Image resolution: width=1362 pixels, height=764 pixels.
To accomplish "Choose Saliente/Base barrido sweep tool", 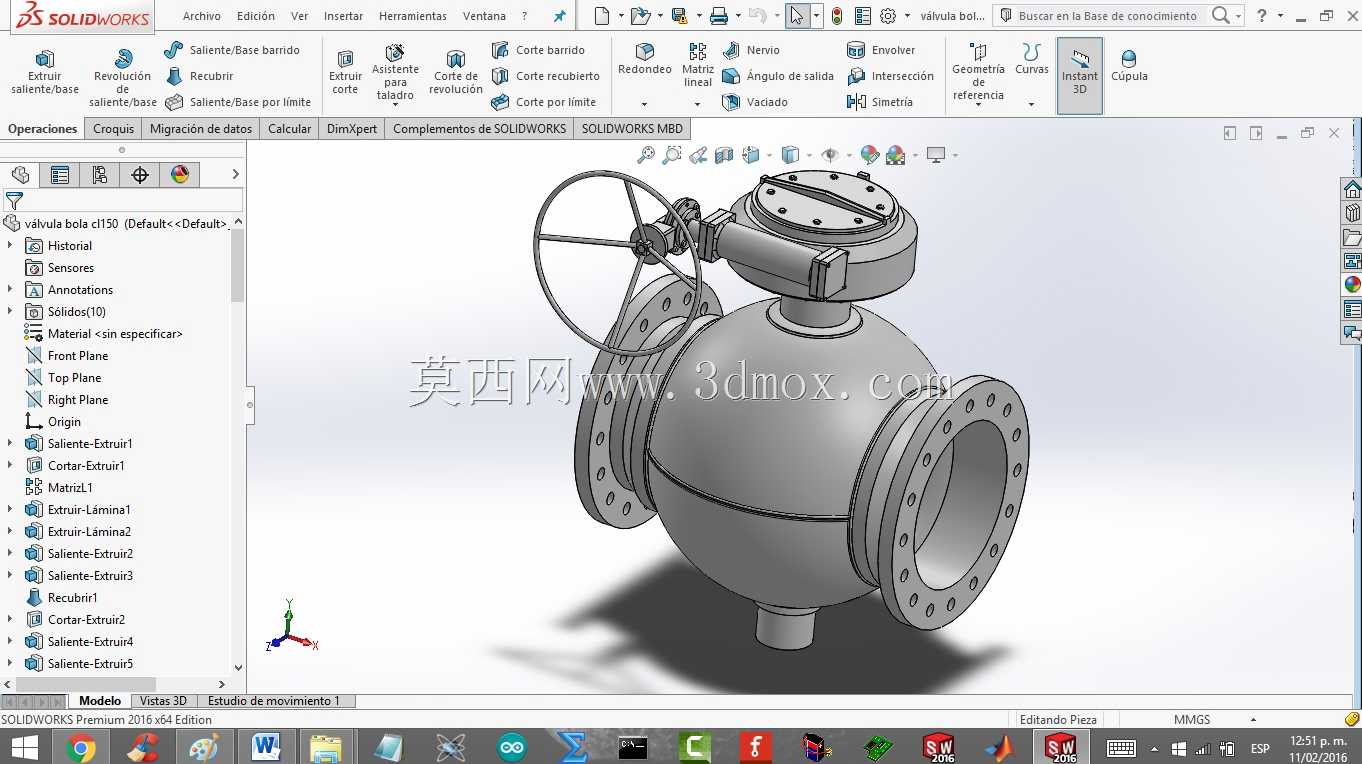I will (x=232, y=50).
